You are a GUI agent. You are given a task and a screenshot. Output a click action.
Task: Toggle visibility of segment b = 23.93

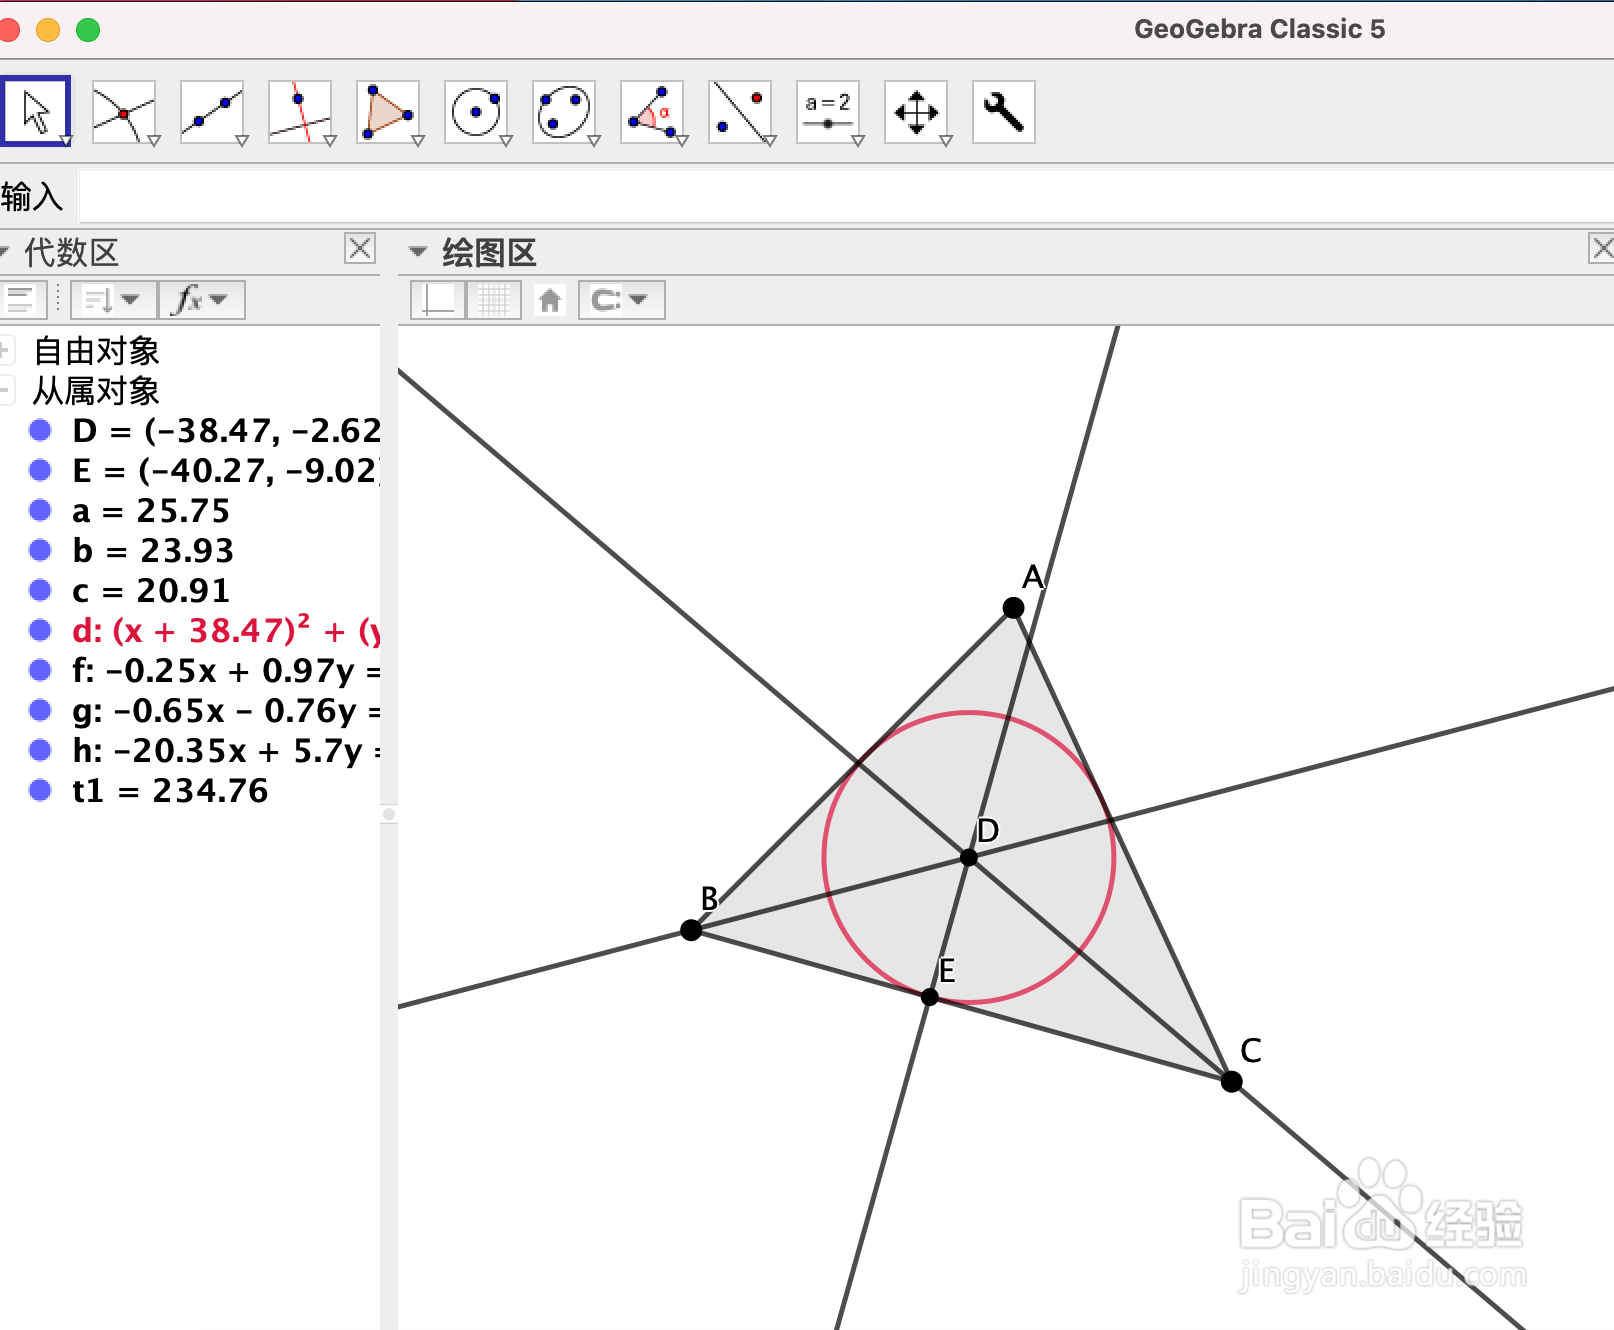pyautogui.click(x=40, y=550)
